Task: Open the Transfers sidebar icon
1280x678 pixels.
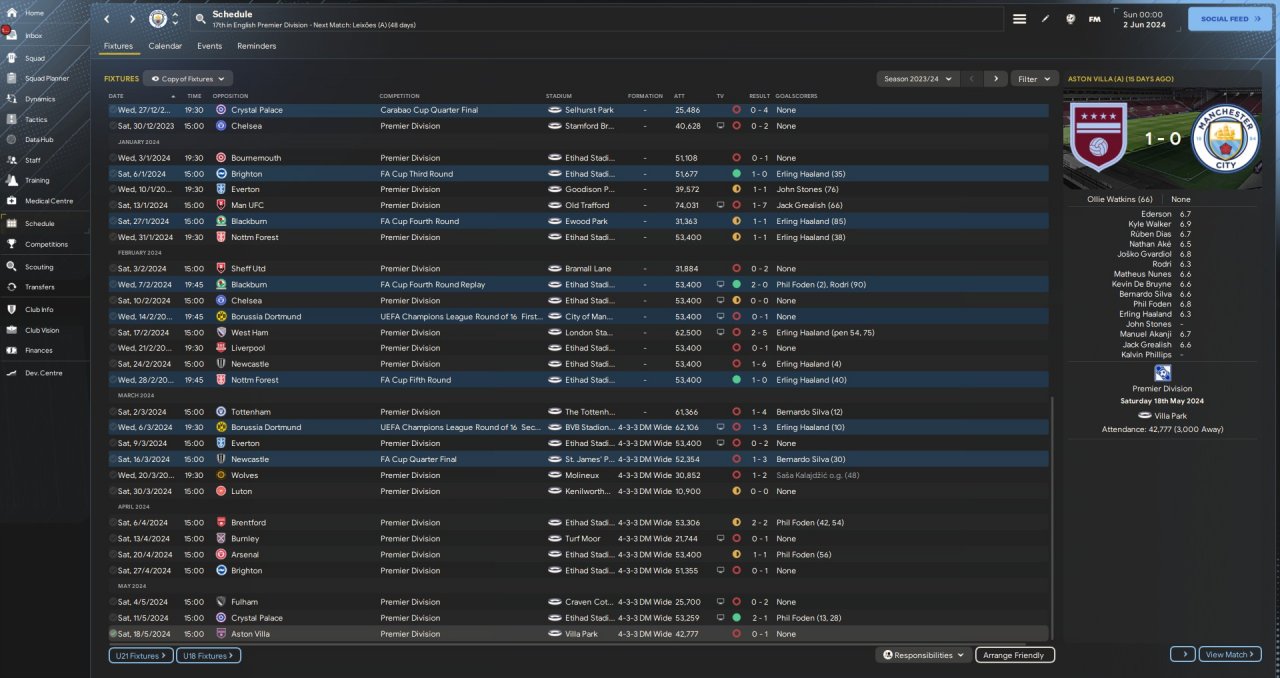Action: click(10, 287)
